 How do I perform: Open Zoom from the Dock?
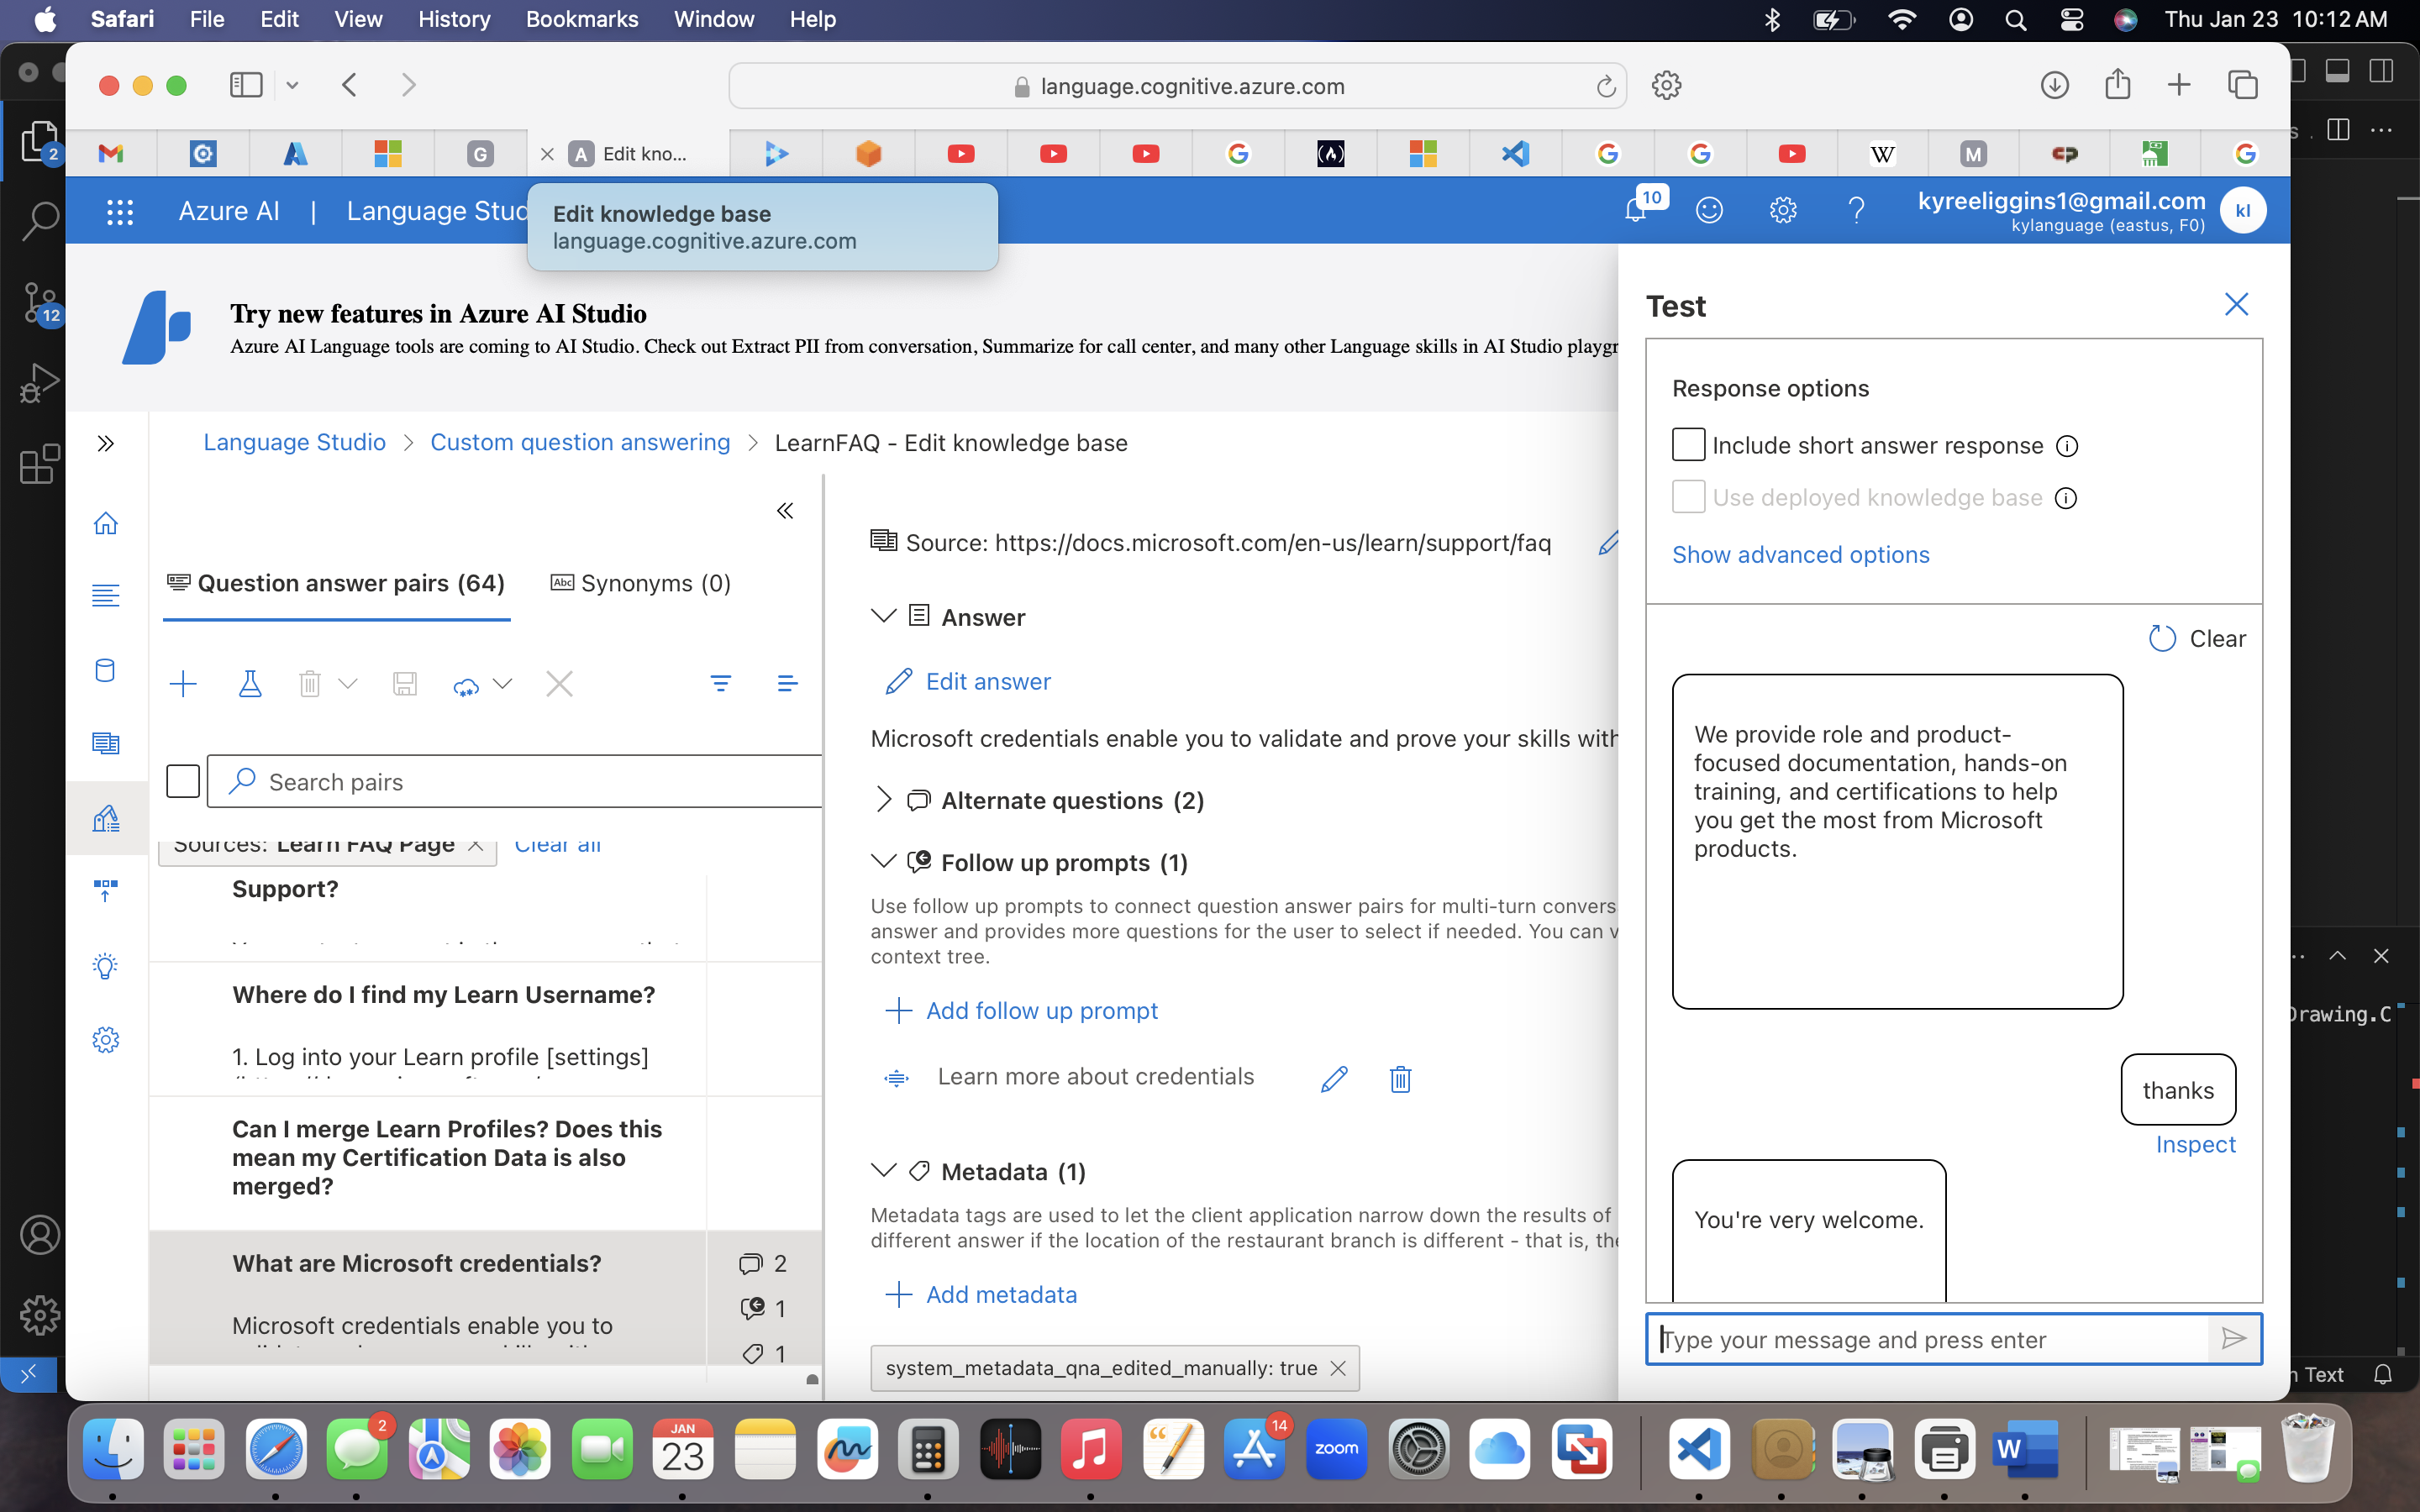[x=1337, y=1449]
